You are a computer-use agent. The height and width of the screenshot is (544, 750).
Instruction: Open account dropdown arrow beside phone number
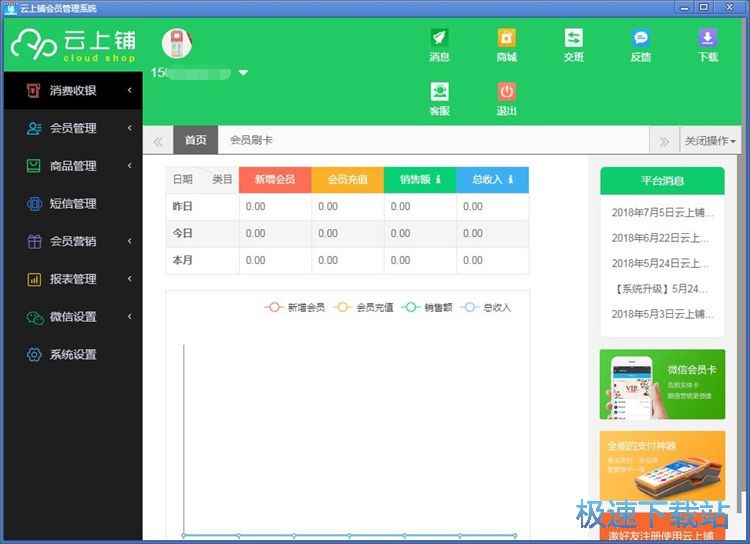243,73
